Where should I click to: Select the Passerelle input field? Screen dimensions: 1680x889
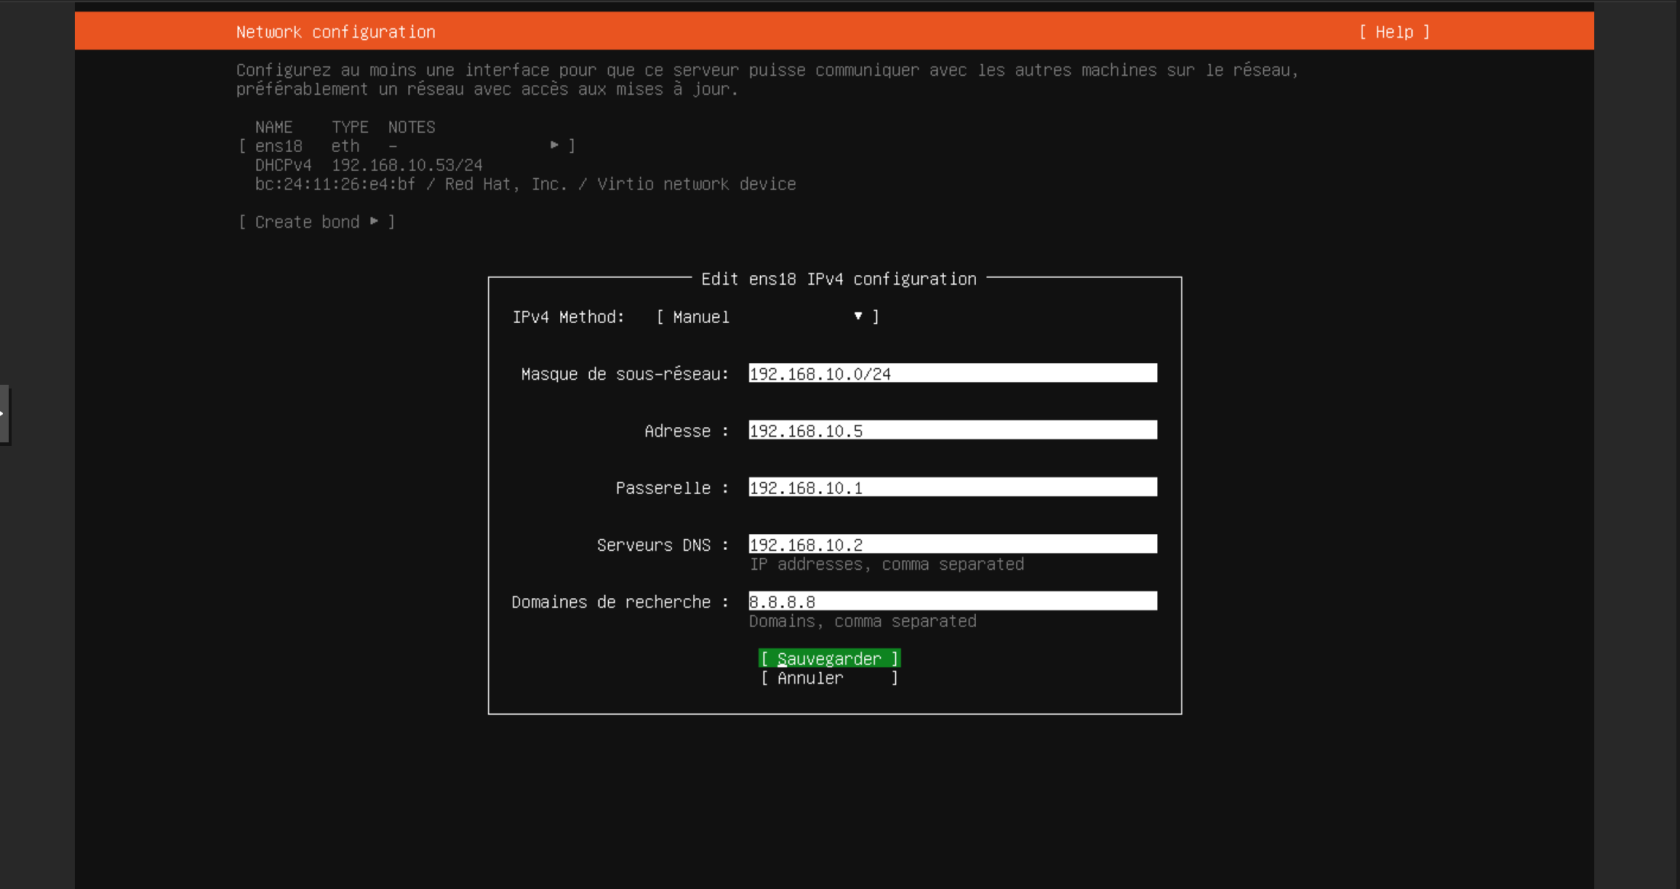(952, 488)
